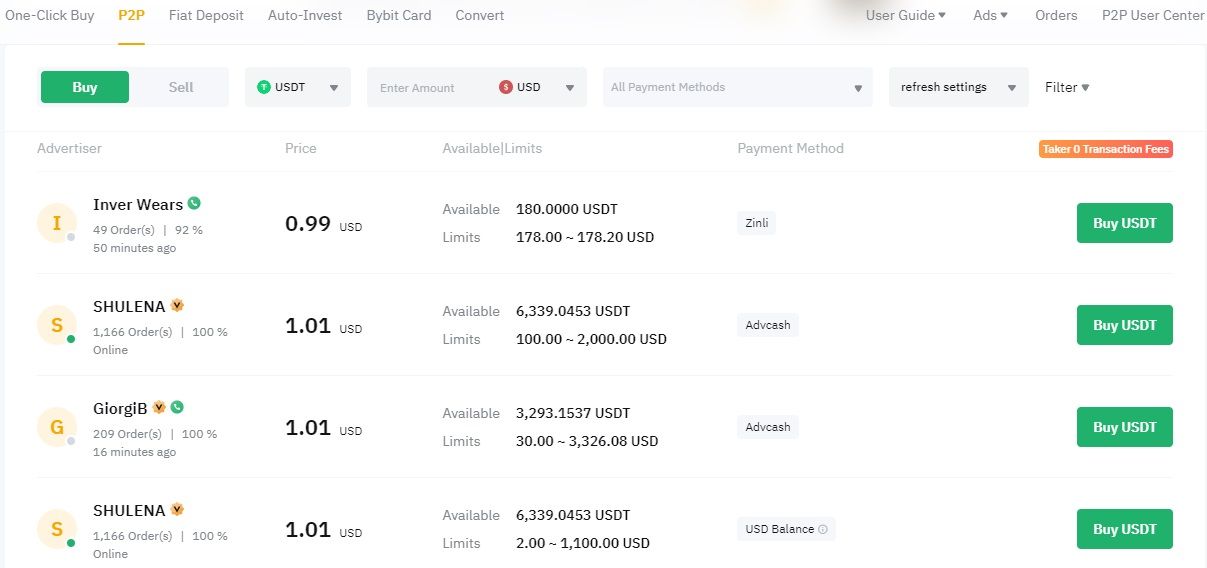Select the Buy mode toggle
Screen dimensions: 1207x568
pos(85,87)
